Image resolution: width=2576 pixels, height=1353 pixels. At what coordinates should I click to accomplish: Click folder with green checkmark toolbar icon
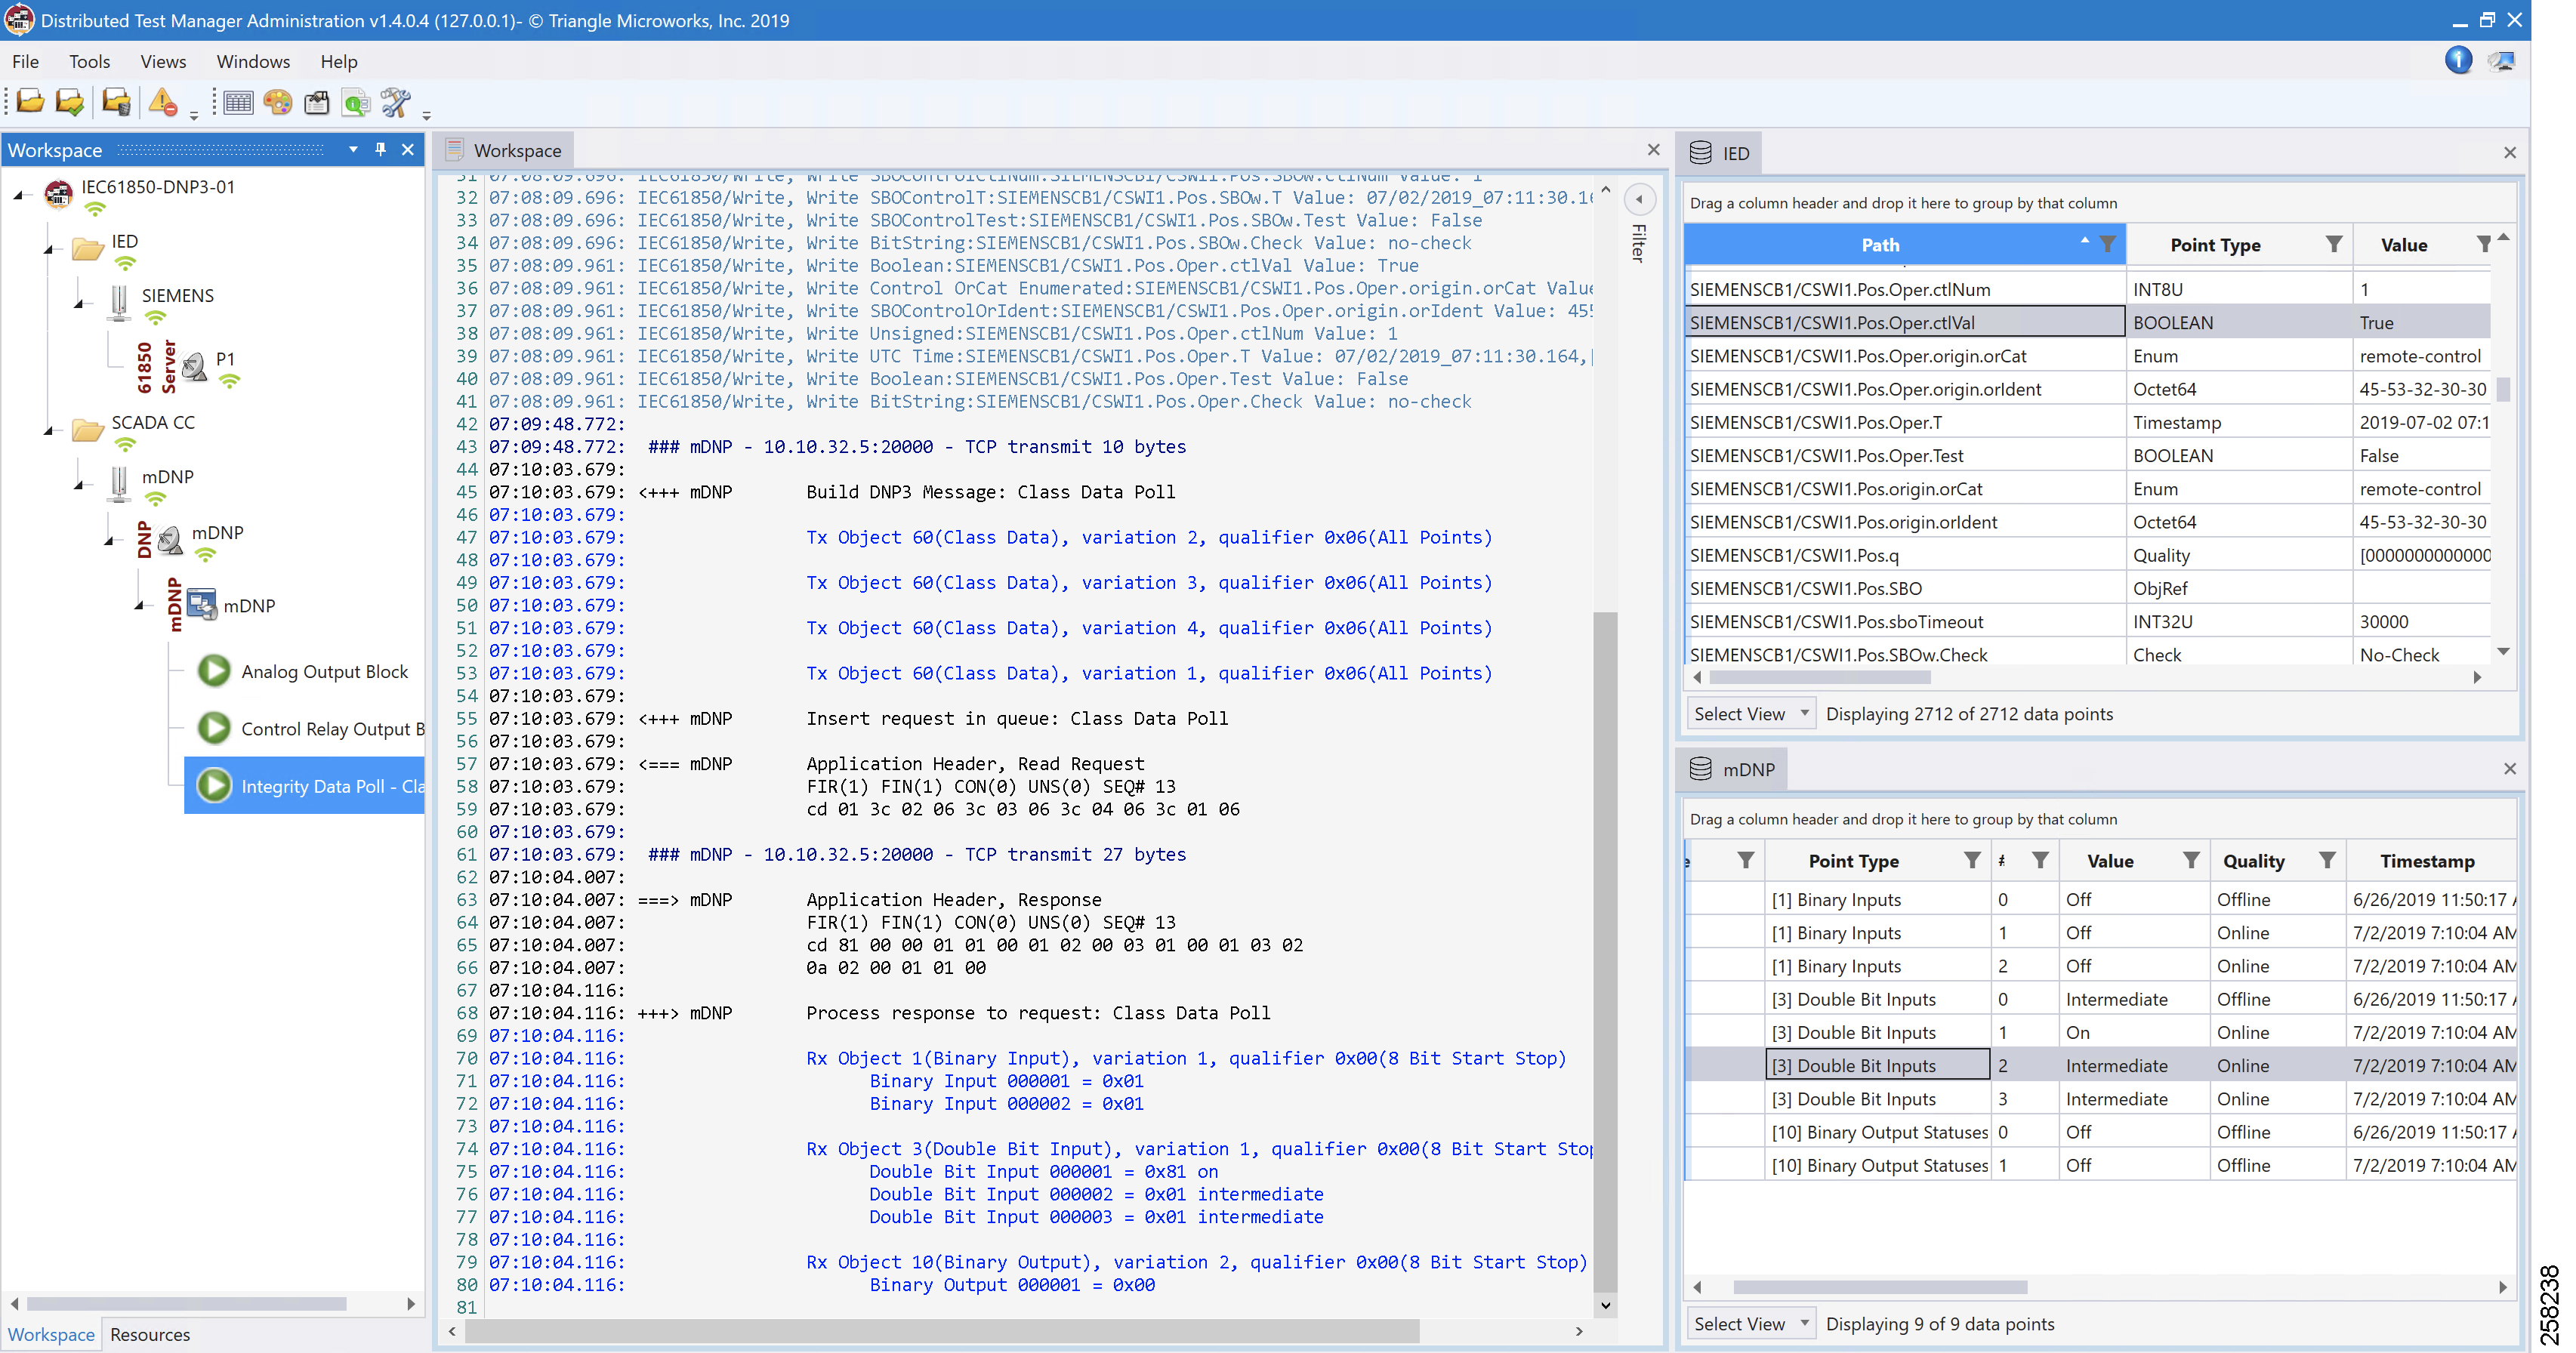(70, 101)
